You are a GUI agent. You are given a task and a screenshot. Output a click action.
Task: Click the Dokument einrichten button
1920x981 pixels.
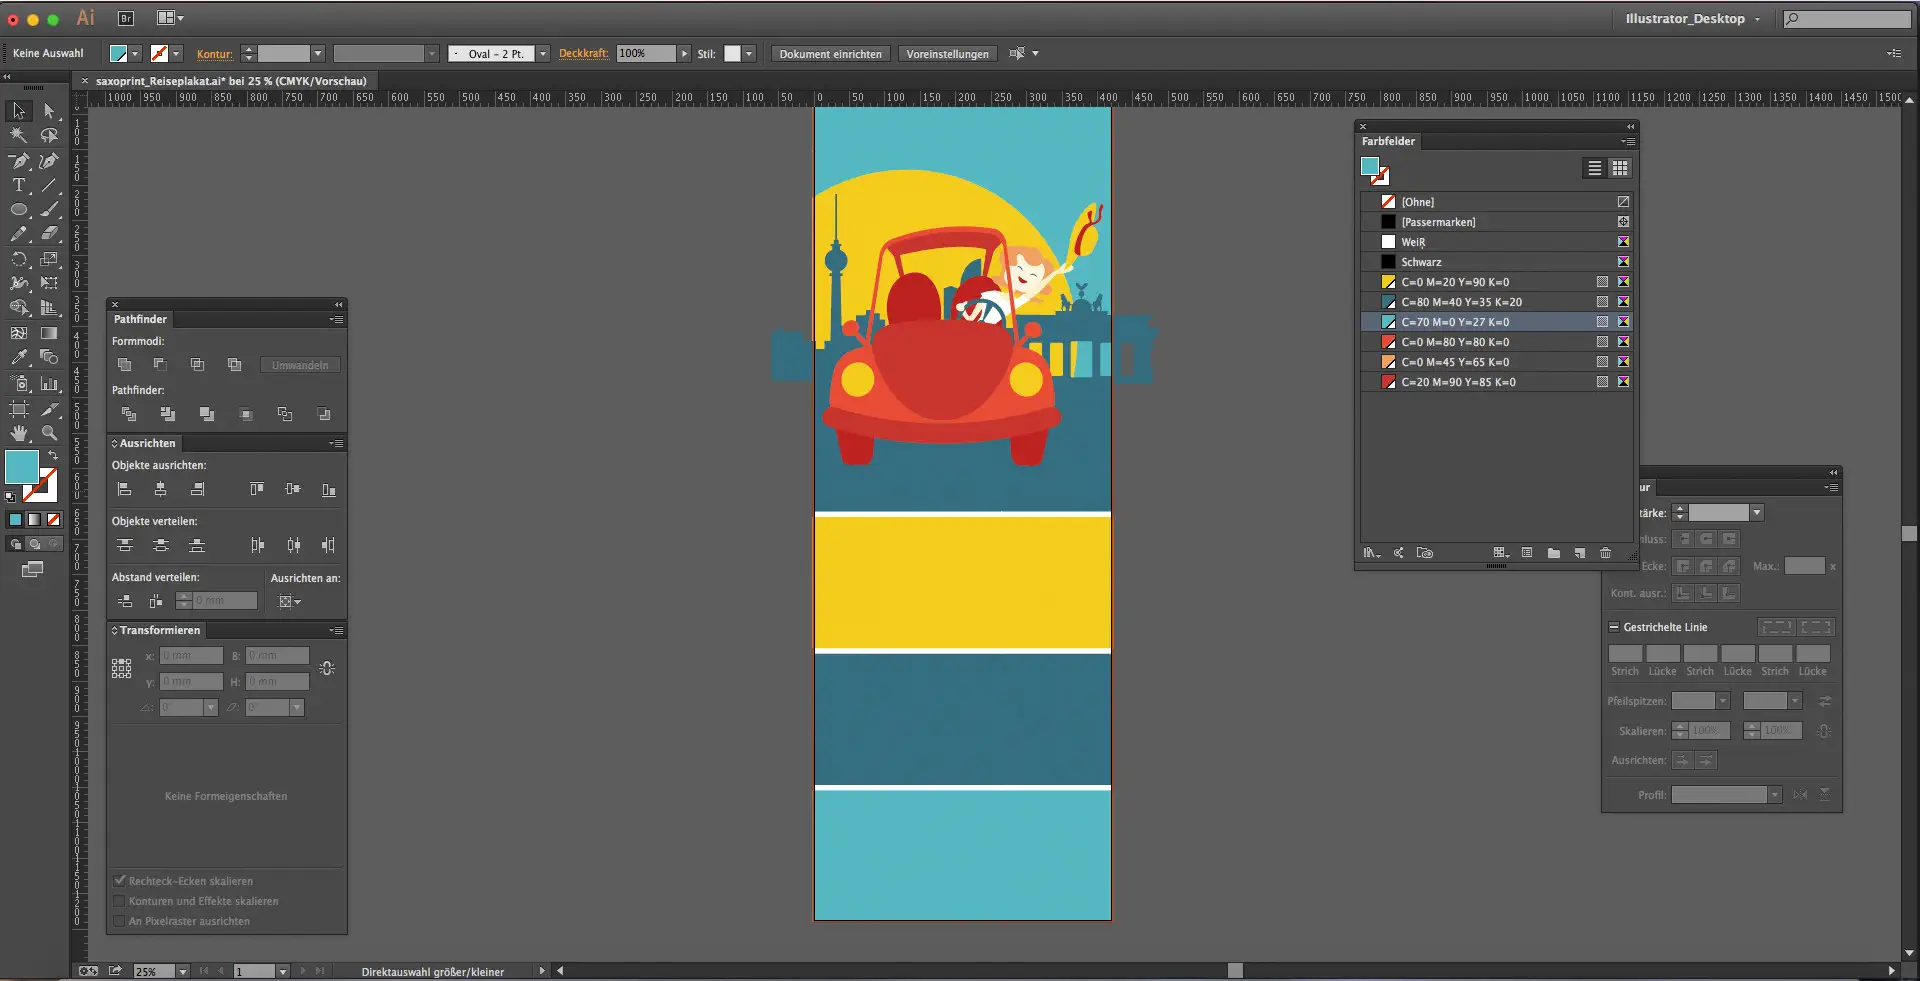[x=830, y=54]
